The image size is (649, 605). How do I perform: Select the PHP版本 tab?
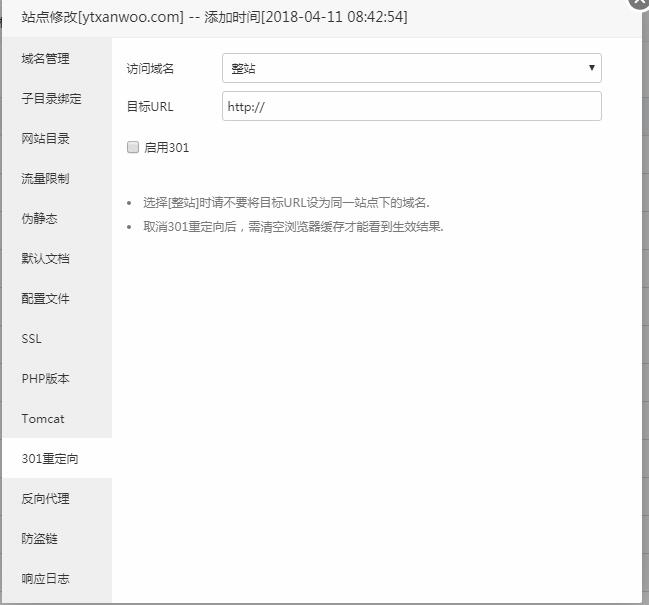tap(46, 379)
